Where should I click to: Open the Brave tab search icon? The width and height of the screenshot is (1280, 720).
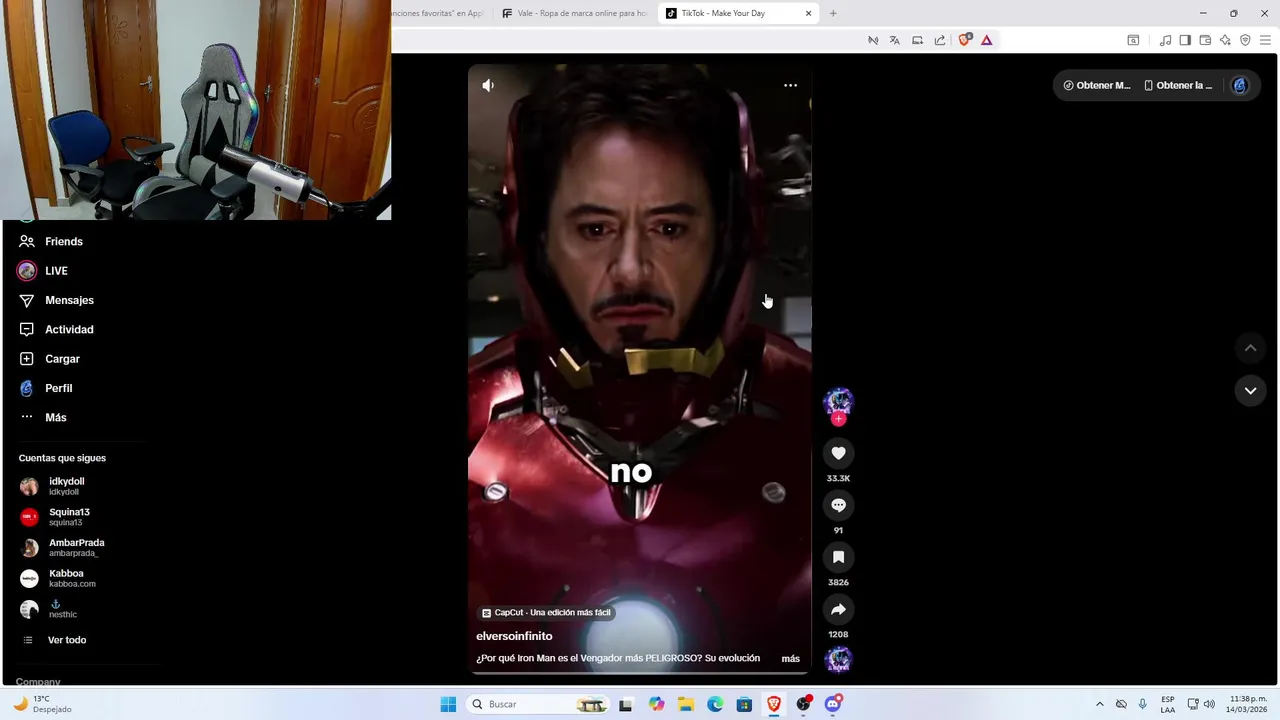1133,40
